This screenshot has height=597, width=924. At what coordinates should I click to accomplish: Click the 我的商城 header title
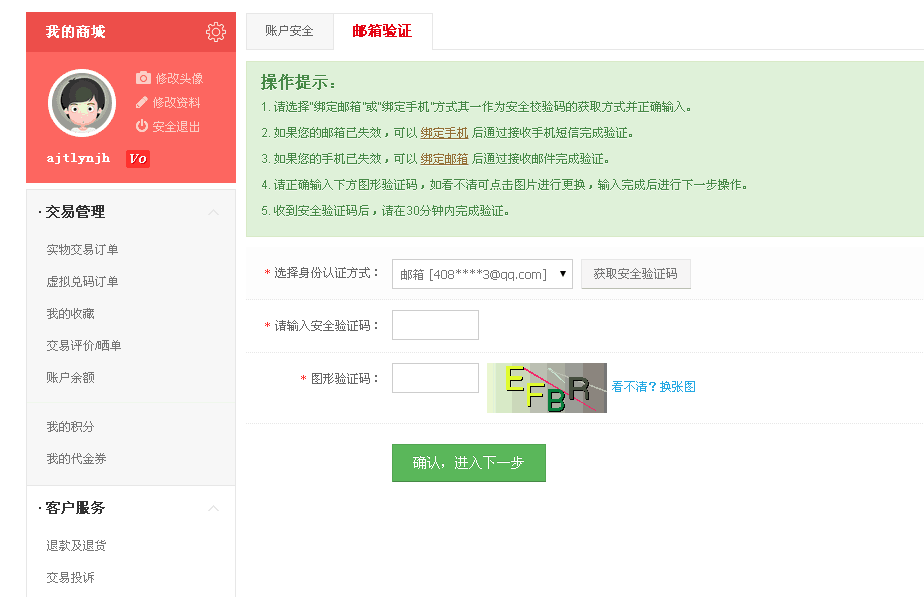point(75,31)
